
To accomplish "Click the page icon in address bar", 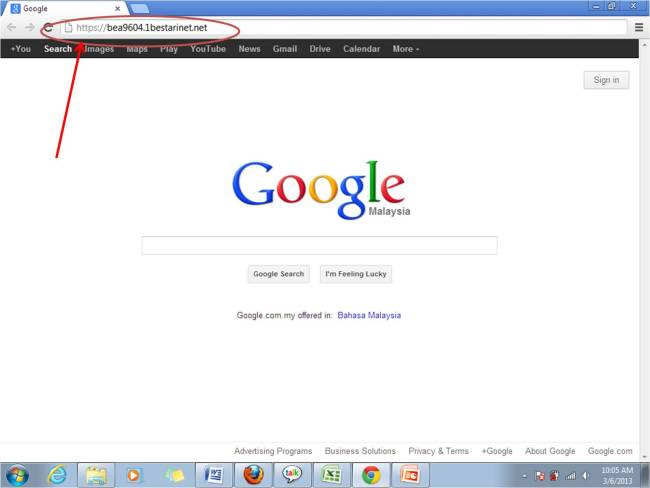I will (69, 28).
